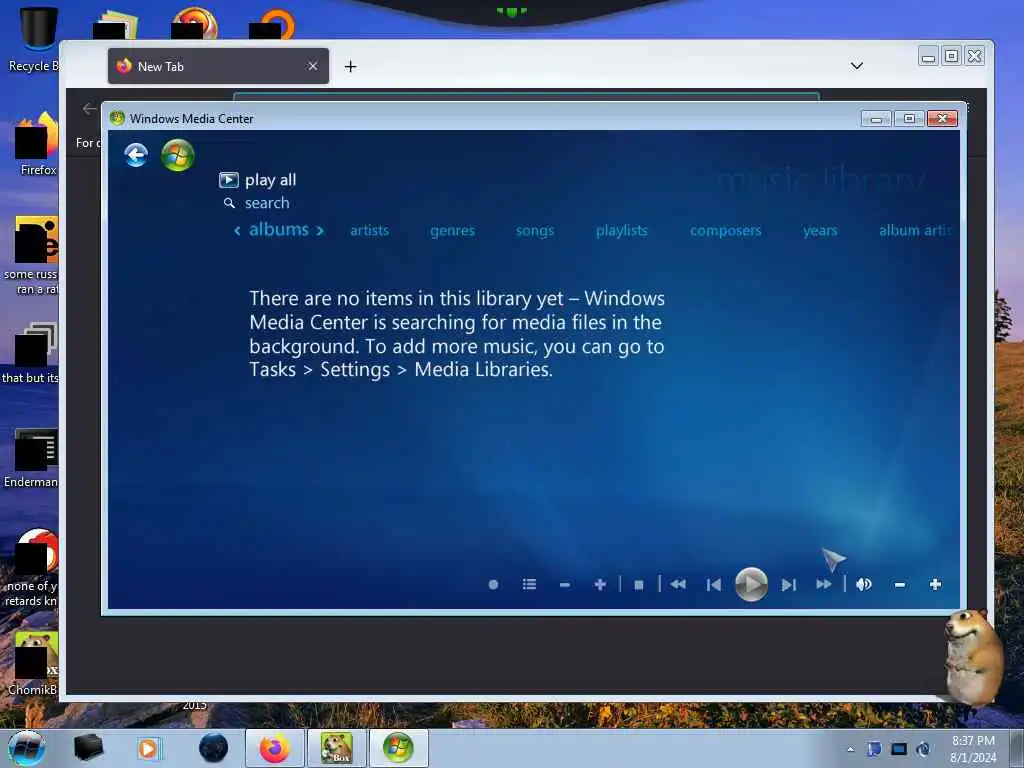The width and height of the screenshot is (1024, 768).
Task: Switch to Media Center on the taskbar
Action: 398,748
